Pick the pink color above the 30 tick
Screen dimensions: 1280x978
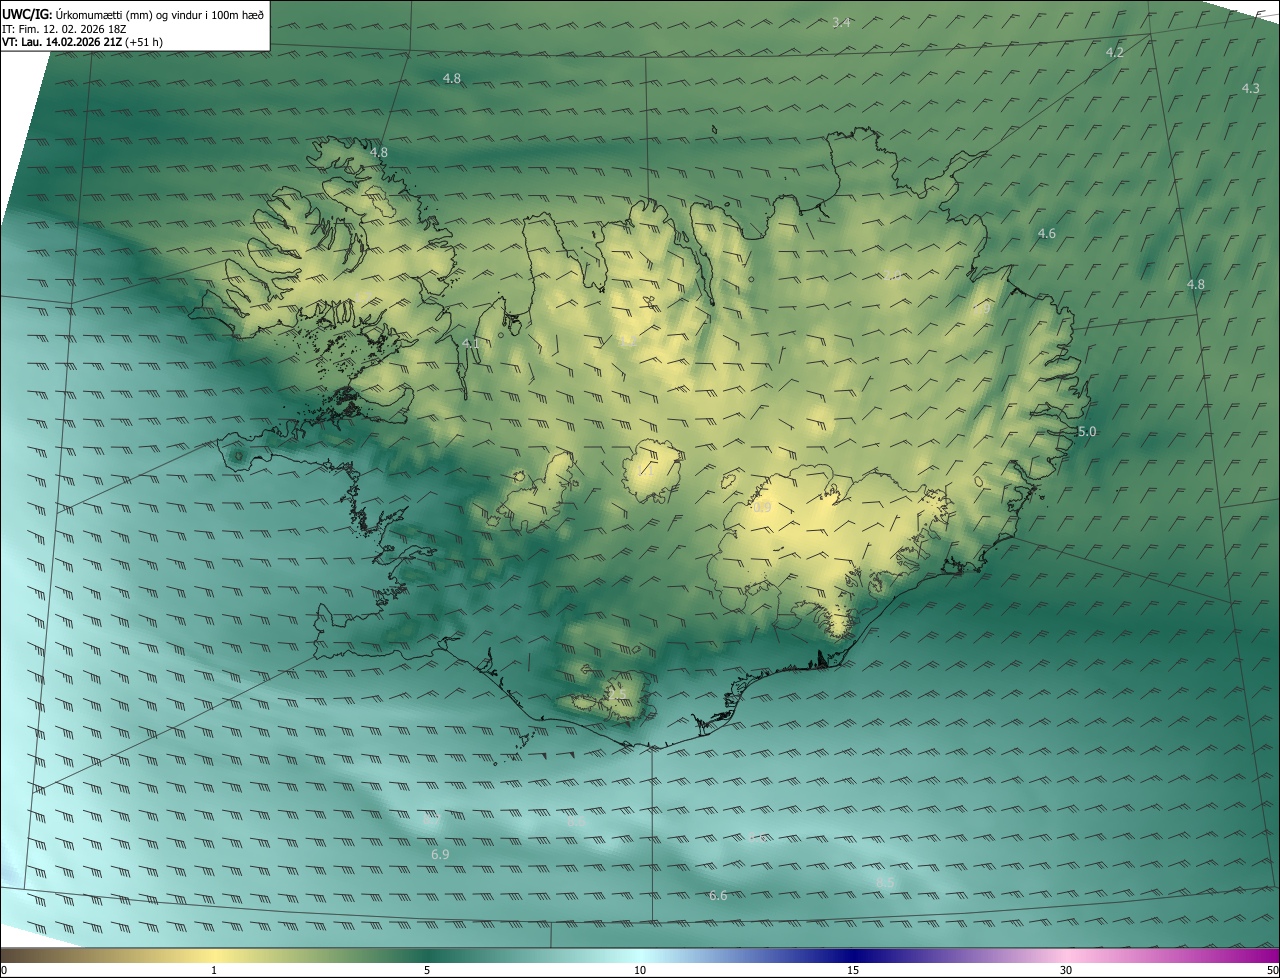pyautogui.click(x=1066, y=955)
